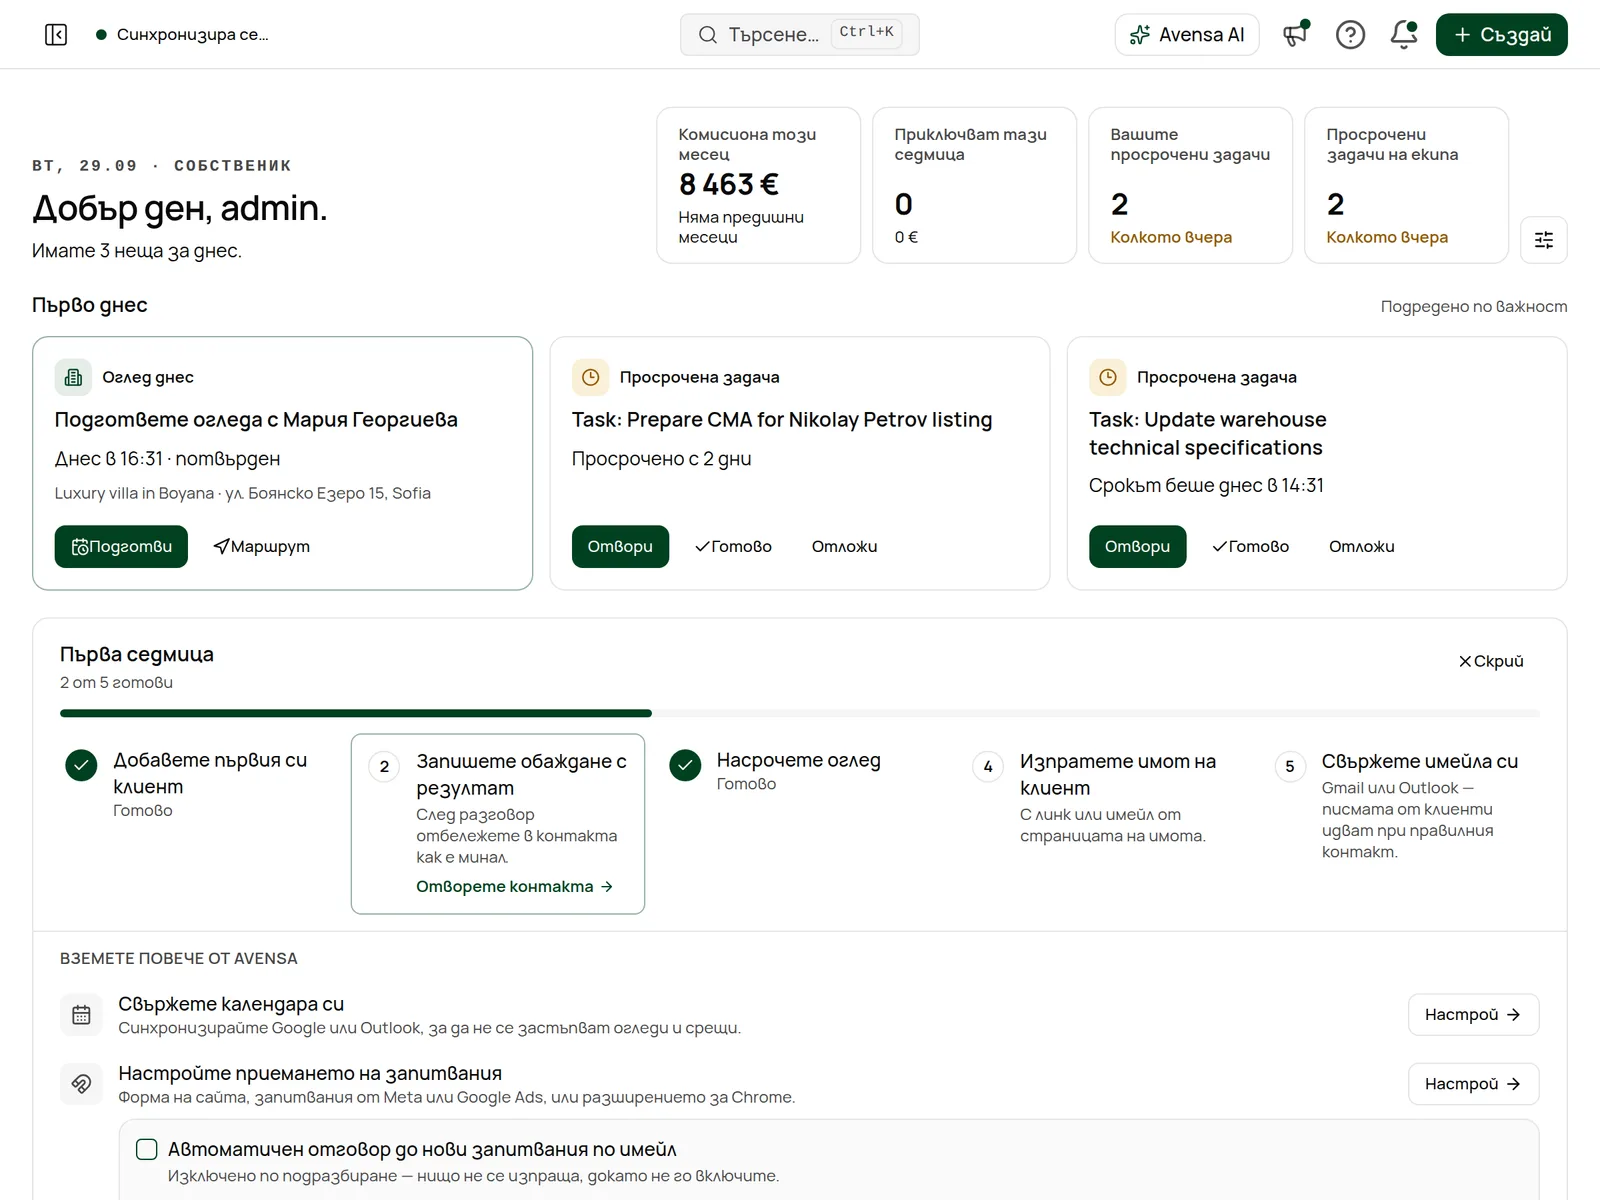This screenshot has height=1200, width=1600.
Task: Click Task: Prepare CMA for Nikolay Petrov listing
Action: coord(782,420)
